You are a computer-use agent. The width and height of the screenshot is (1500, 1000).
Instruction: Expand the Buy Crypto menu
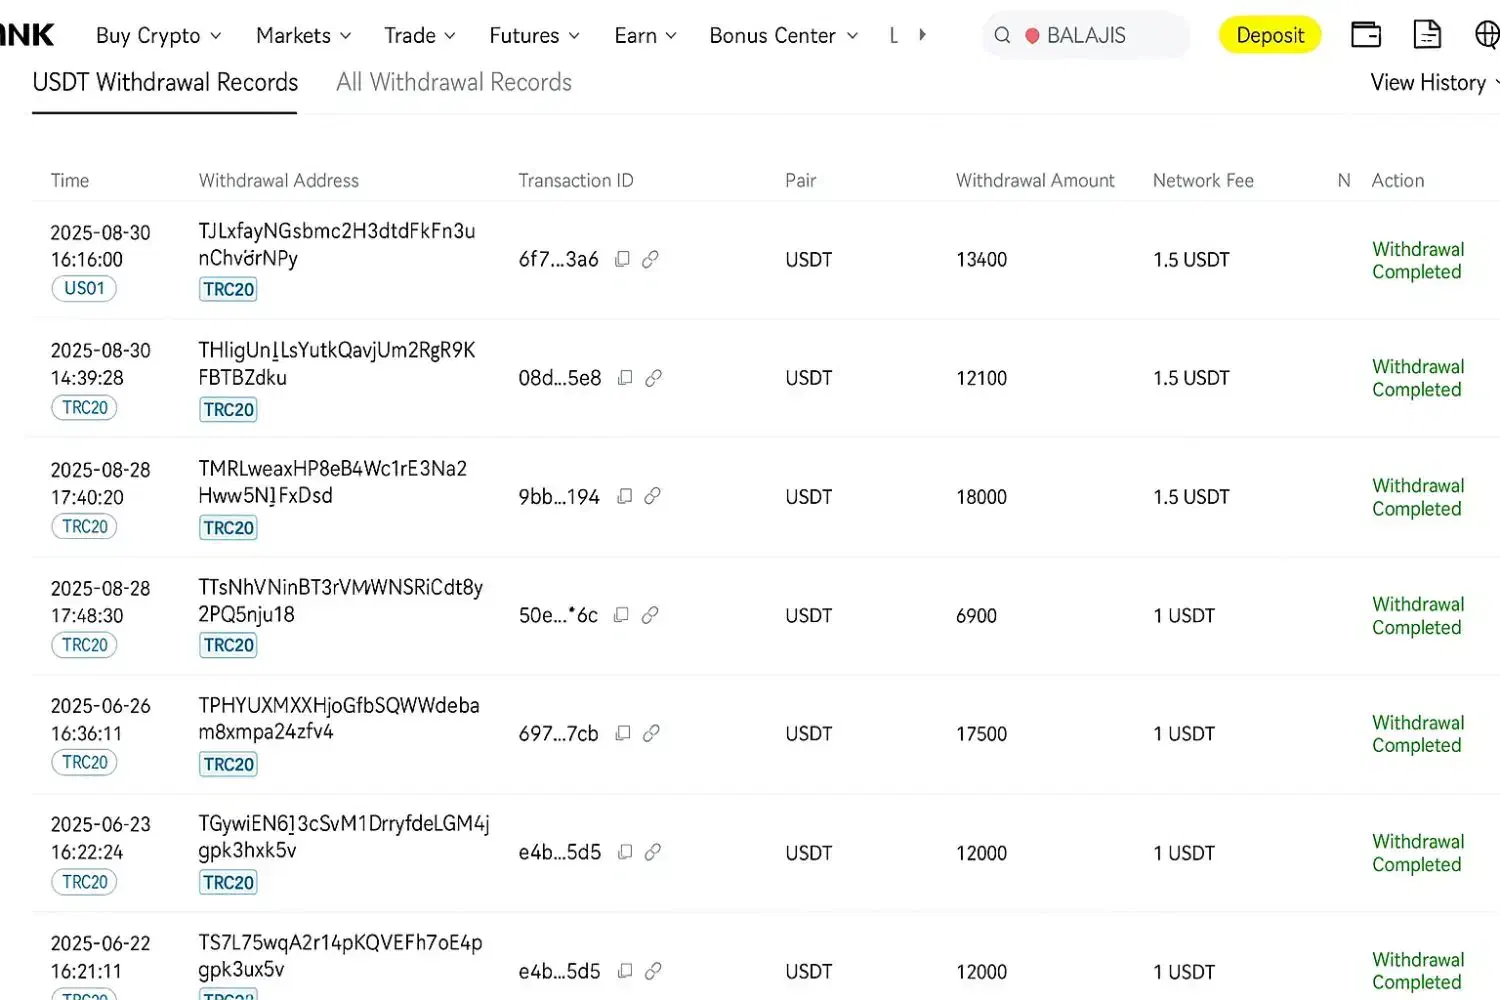pyautogui.click(x=158, y=36)
